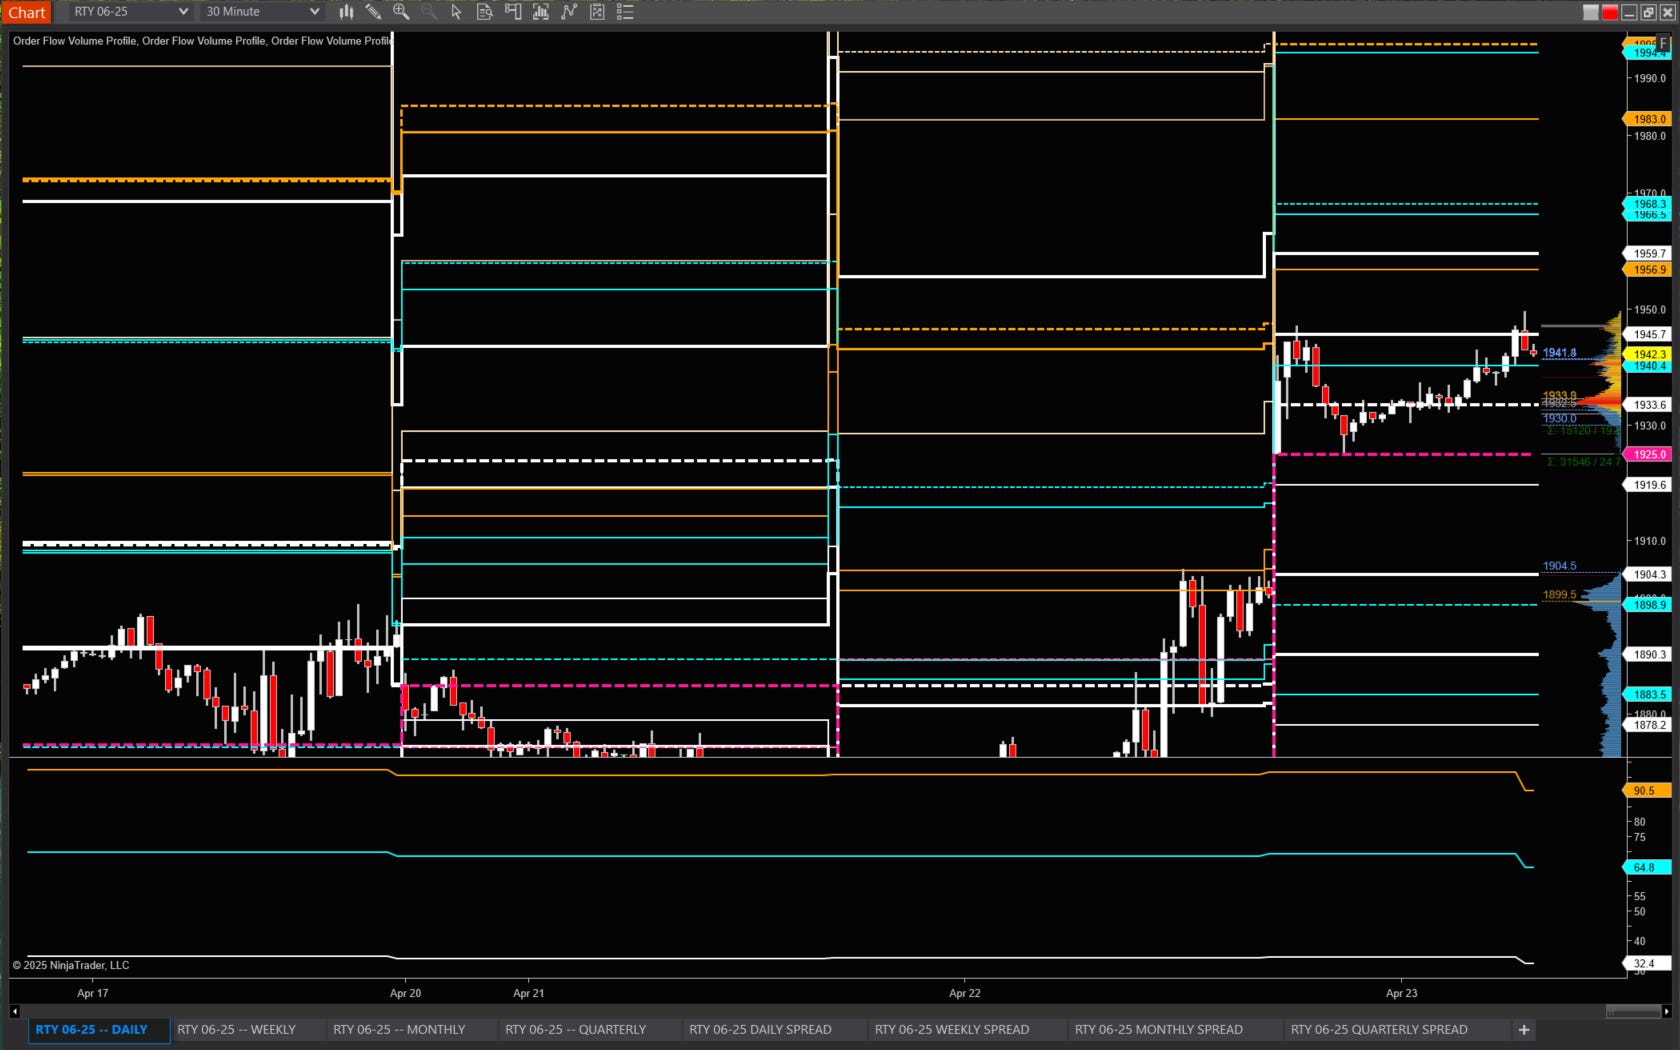This screenshot has height=1050, width=1680.
Task: Click the F fixed-scale button on price axis
Action: 1664,44
